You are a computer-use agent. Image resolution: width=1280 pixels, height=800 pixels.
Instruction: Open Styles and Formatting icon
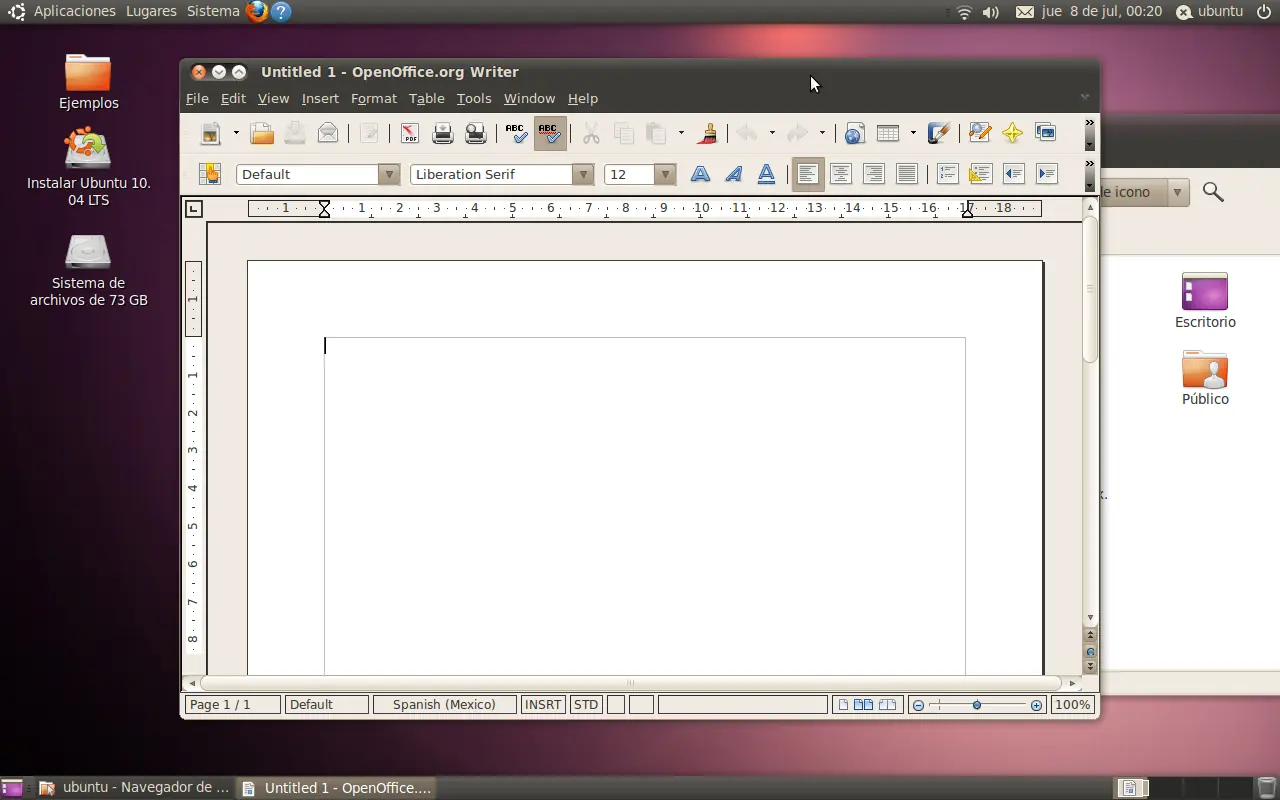click(x=209, y=174)
